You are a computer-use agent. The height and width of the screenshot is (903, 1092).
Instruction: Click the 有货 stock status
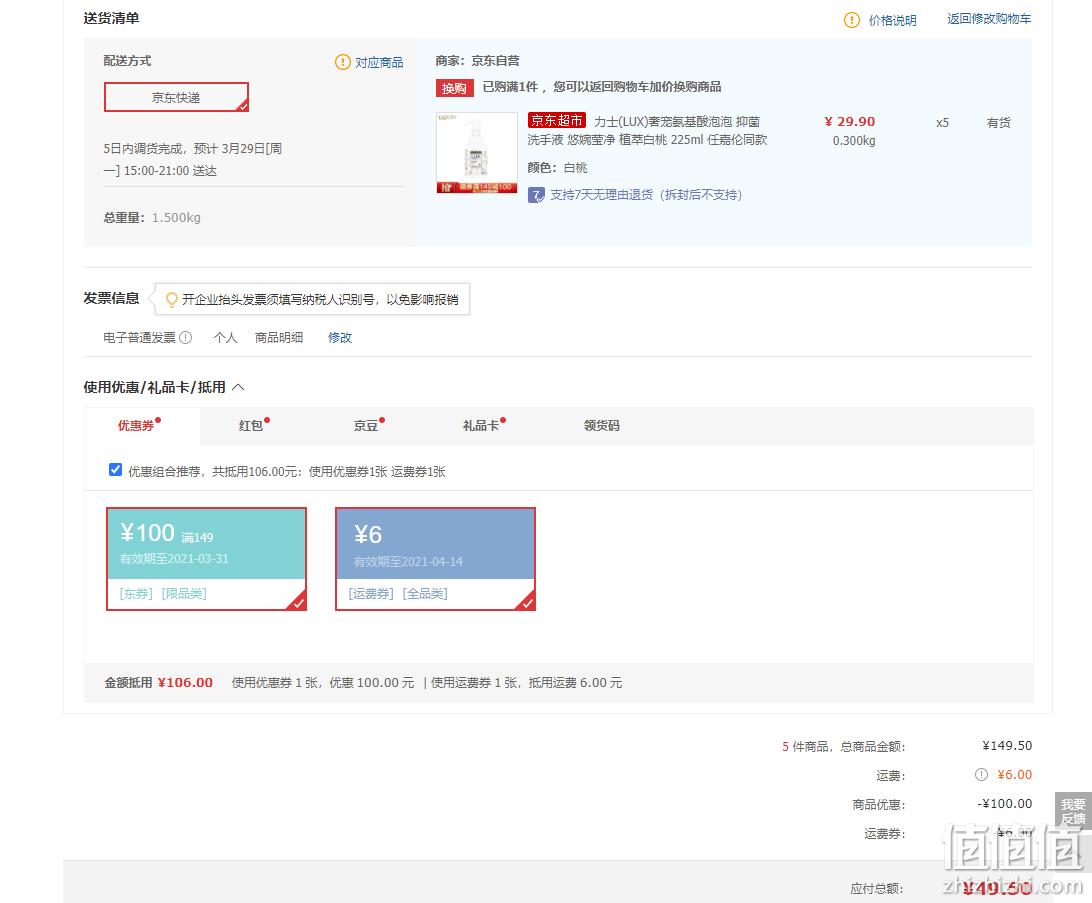click(x=999, y=123)
